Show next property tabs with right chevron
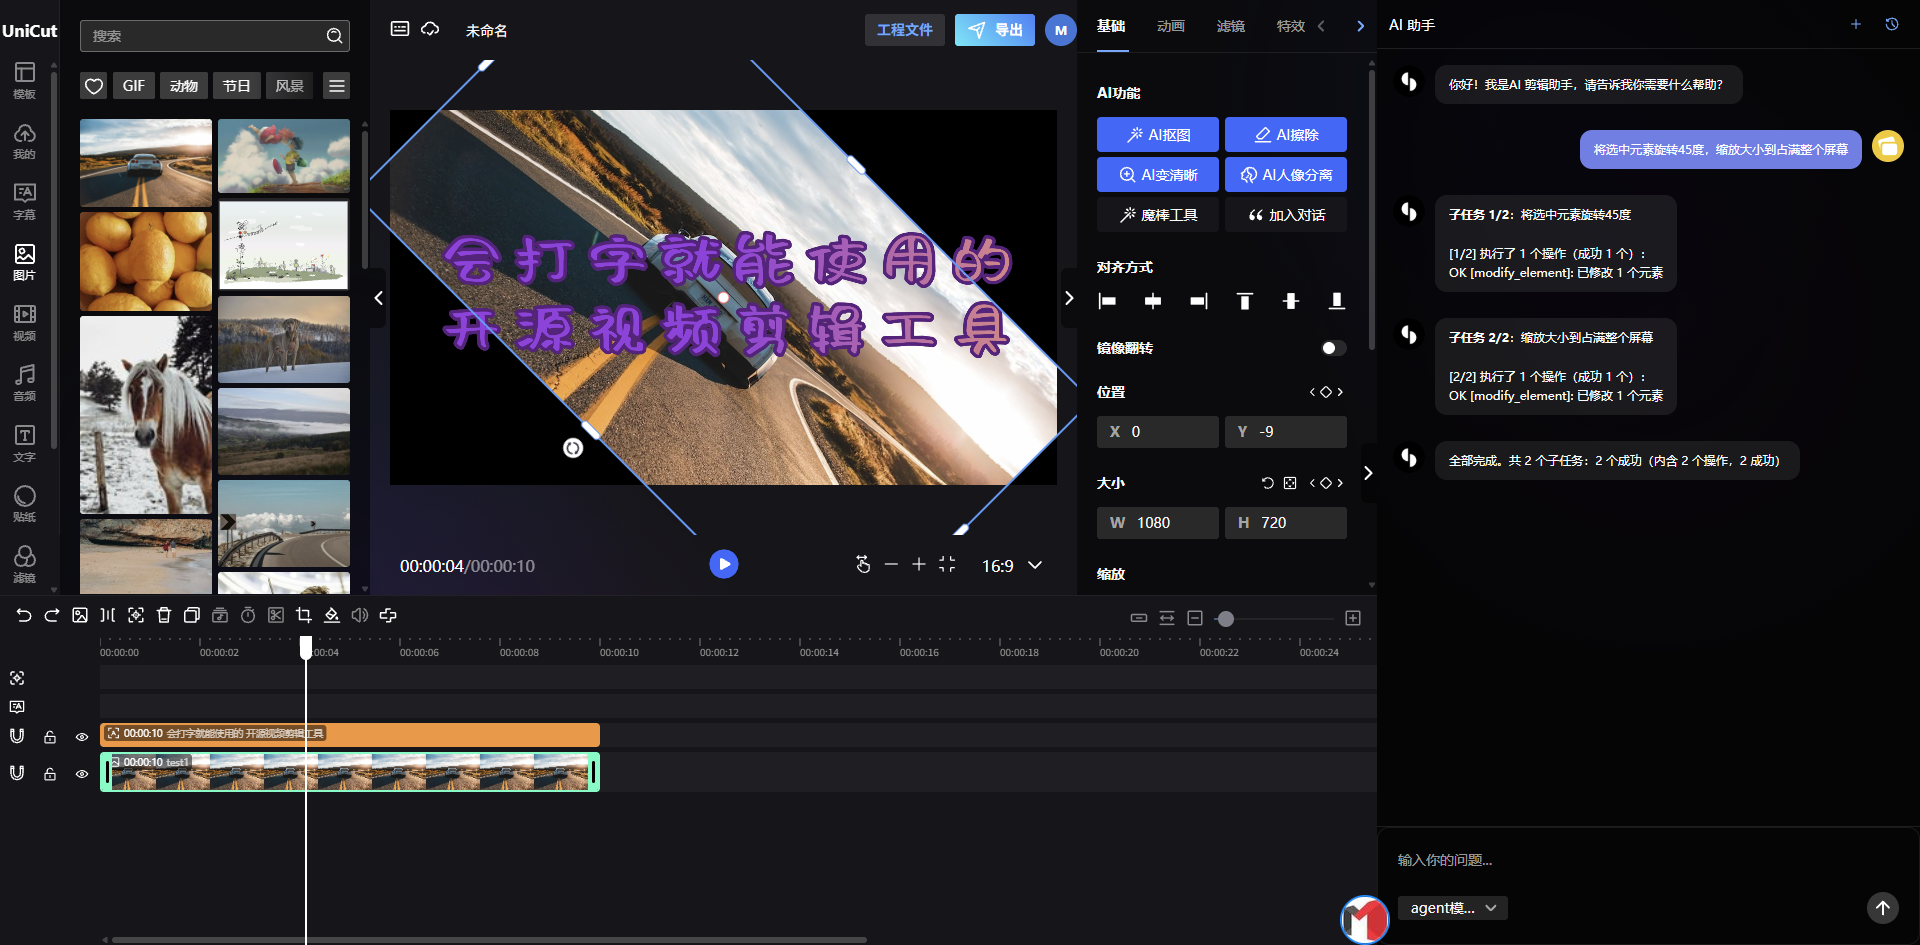1920x945 pixels. click(x=1360, y=26)
